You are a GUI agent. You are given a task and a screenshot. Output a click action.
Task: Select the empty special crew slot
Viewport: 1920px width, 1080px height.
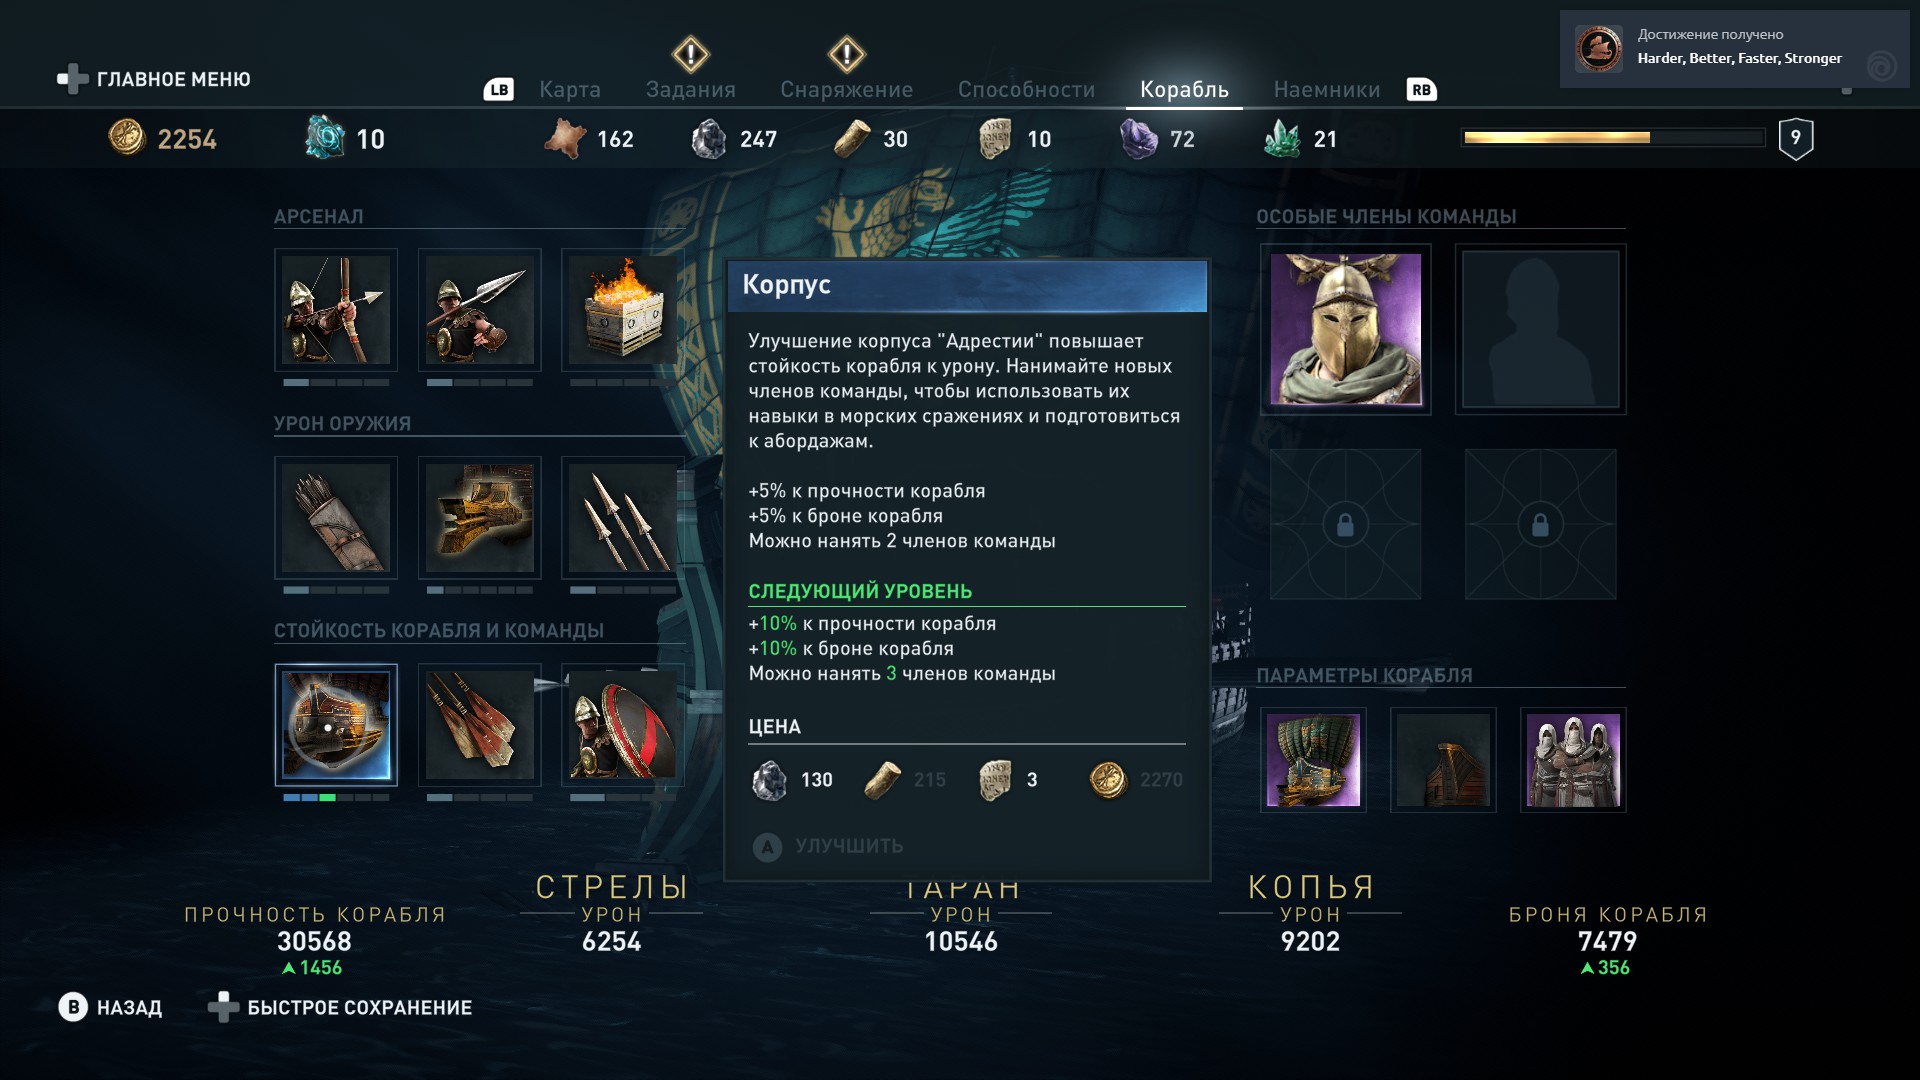[x=1540, y=329]
